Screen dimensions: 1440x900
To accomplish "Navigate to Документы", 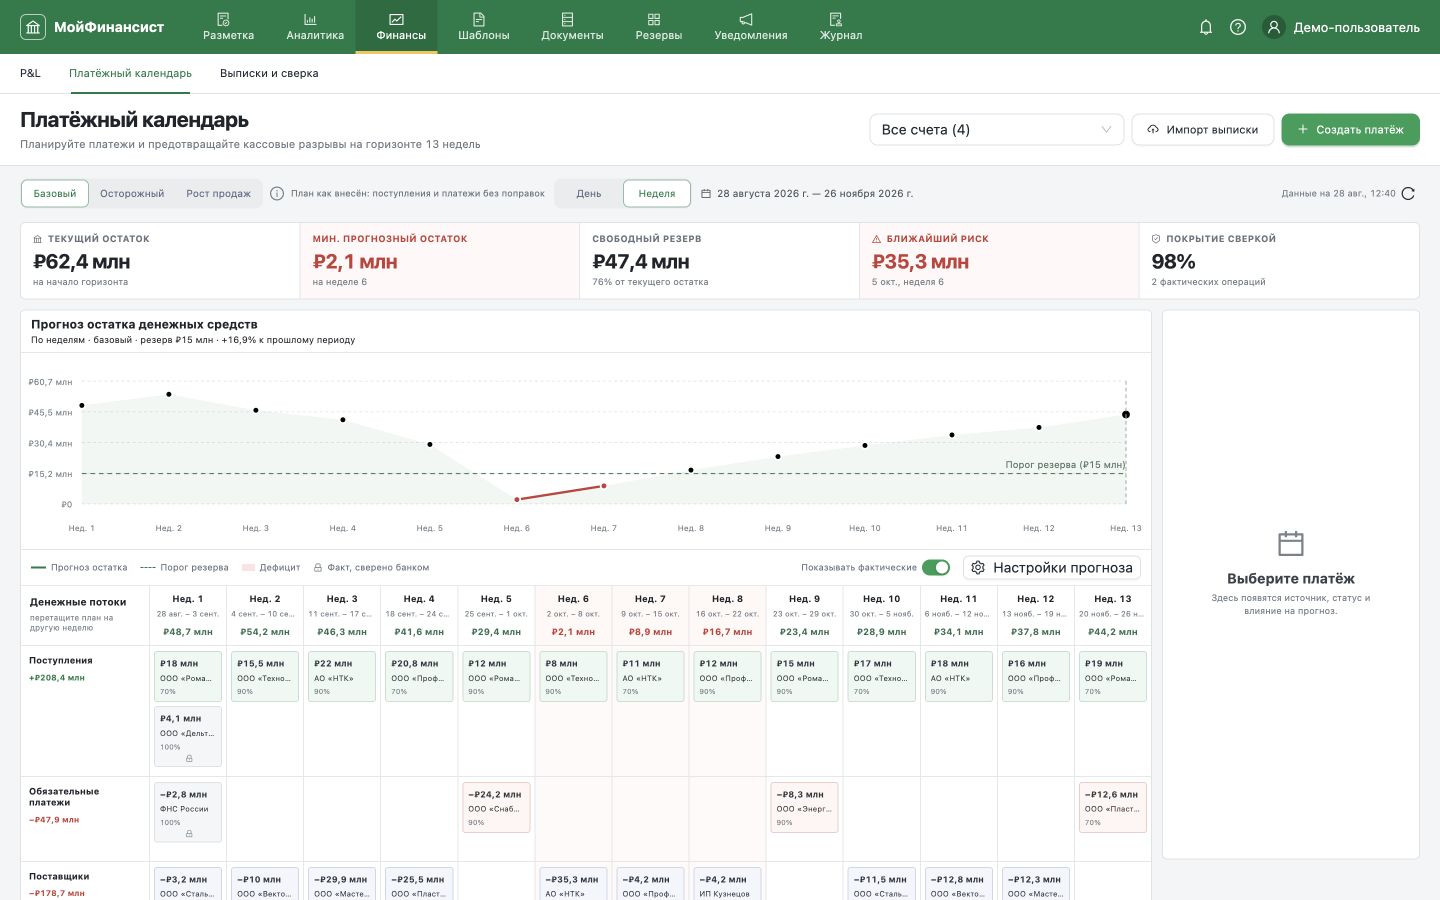I will (x=572, y=27).
